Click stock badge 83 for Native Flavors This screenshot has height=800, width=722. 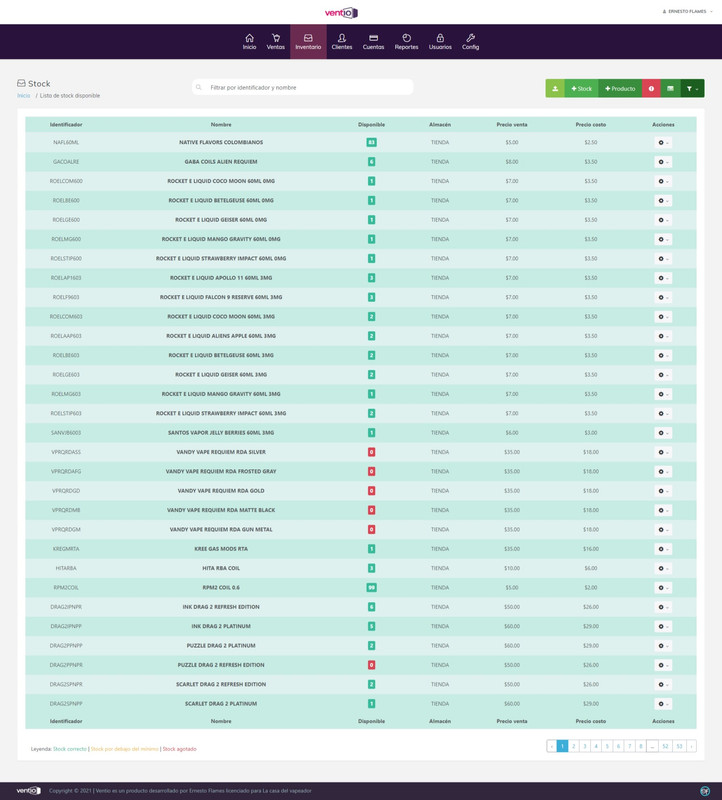tap(371, 142)
